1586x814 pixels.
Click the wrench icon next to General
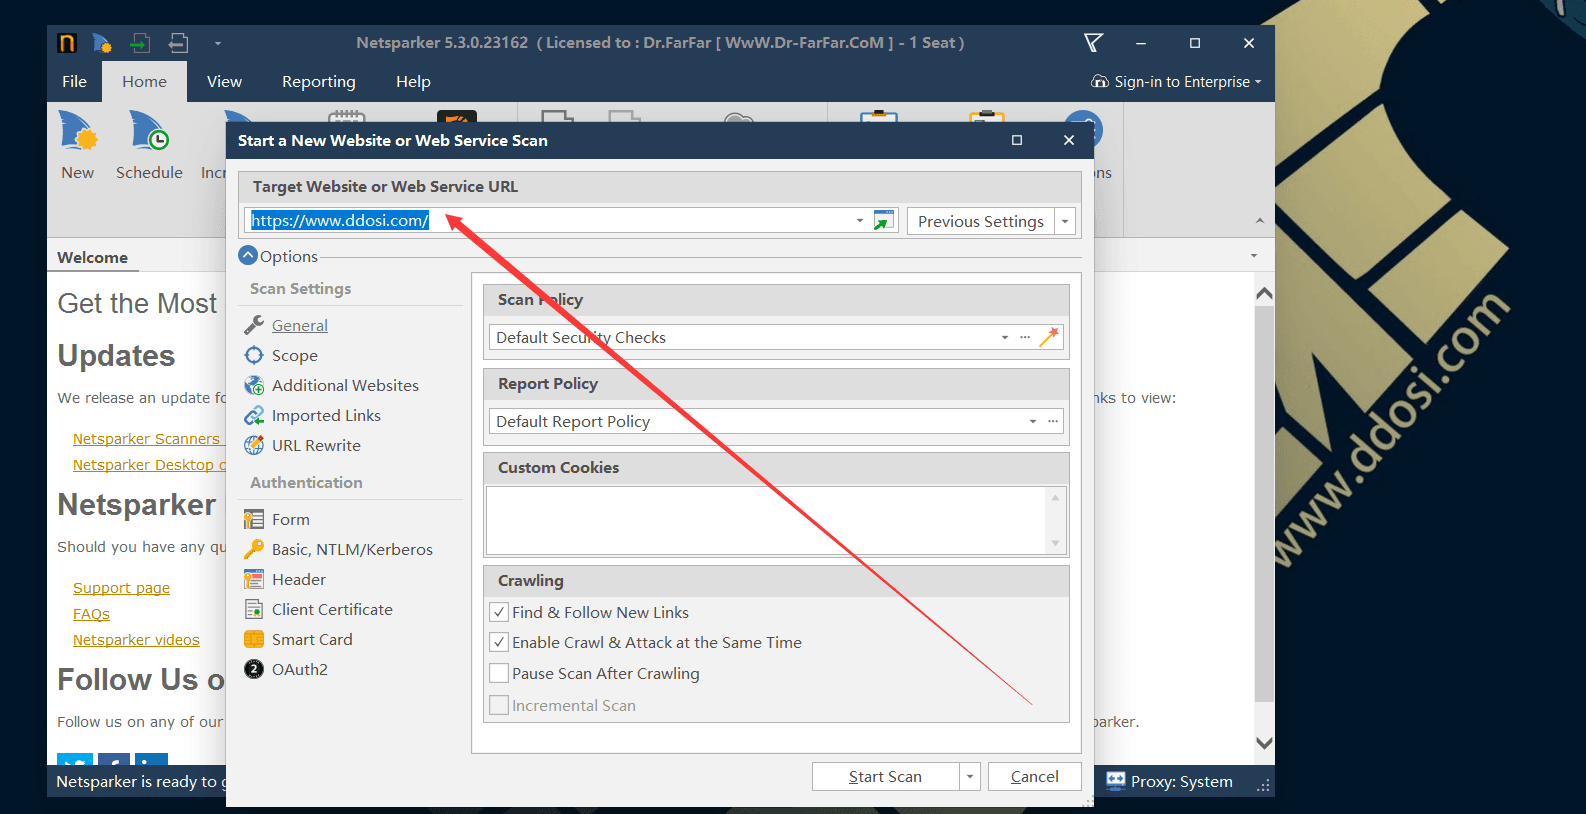click(254, 325)
